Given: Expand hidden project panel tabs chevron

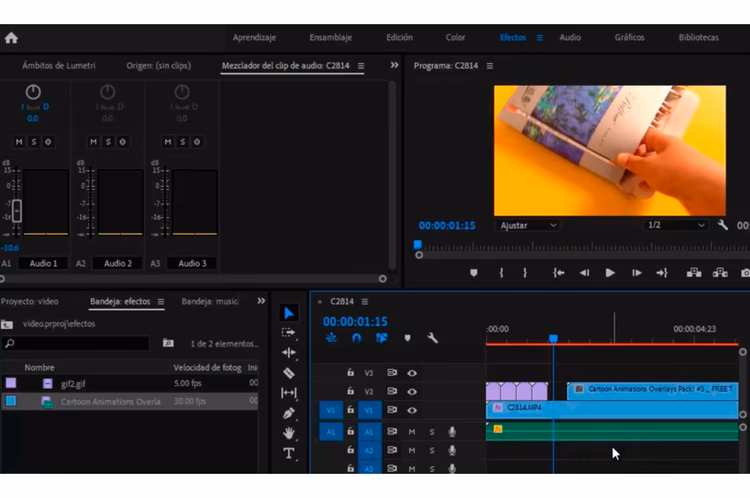Looking at the screenshot, I should pos(261,300).
